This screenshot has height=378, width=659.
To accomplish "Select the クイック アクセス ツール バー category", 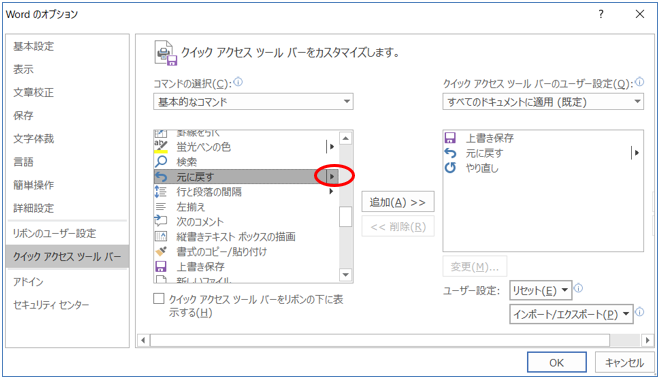I will (67, 256).
